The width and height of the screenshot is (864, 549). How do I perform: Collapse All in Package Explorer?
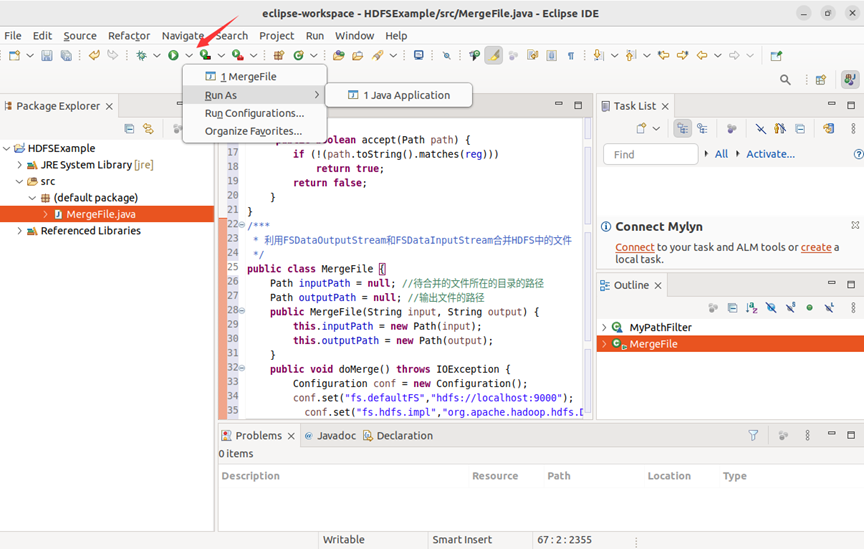coord(129,128)
